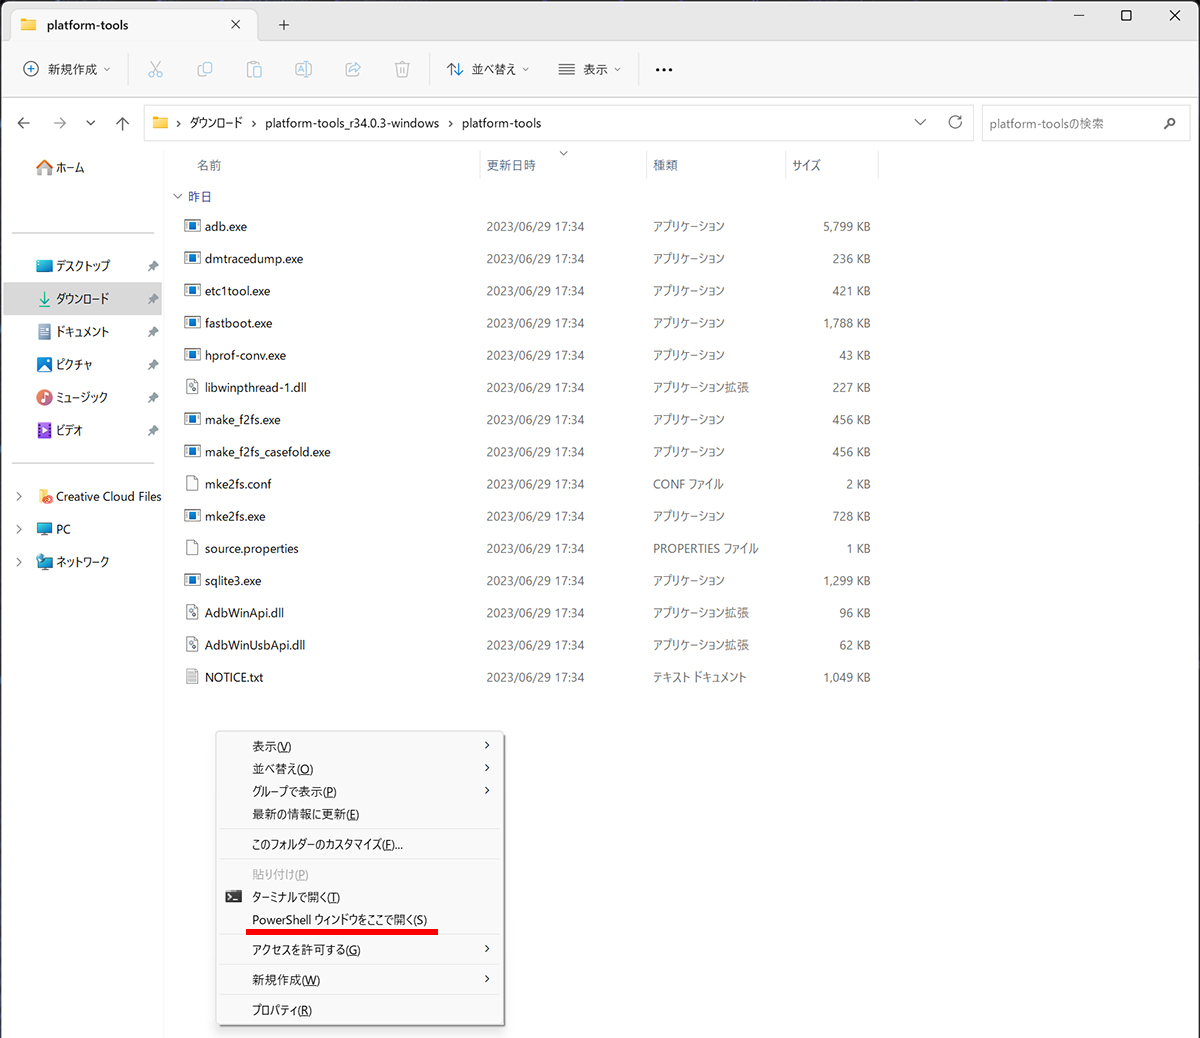Open プロパティ from the context menu
Image resolution: width=1200 pixels, height=1038 pixels.
282,1010
